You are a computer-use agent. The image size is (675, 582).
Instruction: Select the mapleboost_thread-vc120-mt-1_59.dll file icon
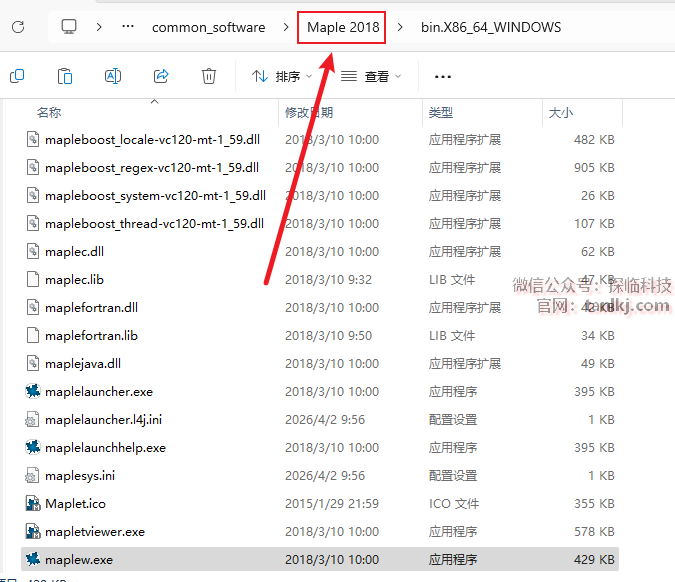coord(33,223)
